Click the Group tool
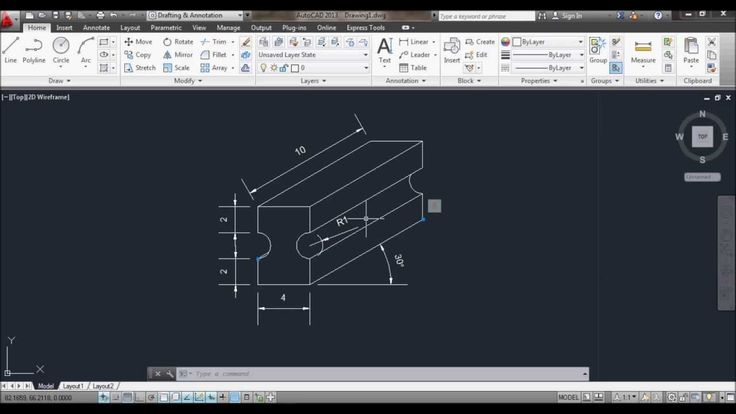The height and width of the screenshot is (414, 736). tap(598, 51)
